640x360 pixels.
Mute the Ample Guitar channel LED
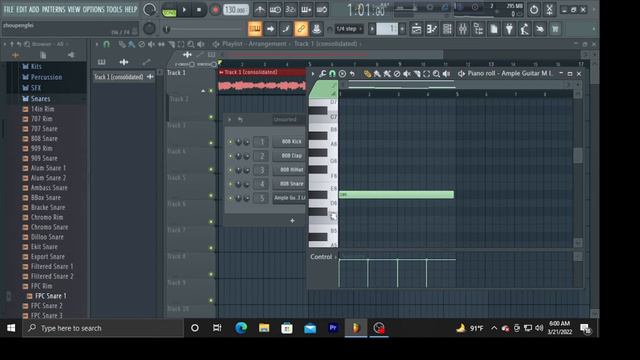click(x=230, y=198)
